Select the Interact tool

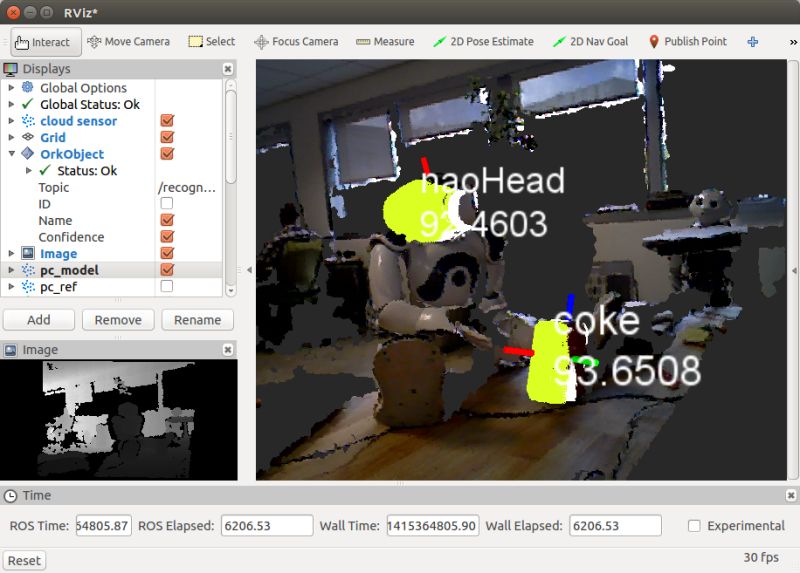(x=46, y=42)
